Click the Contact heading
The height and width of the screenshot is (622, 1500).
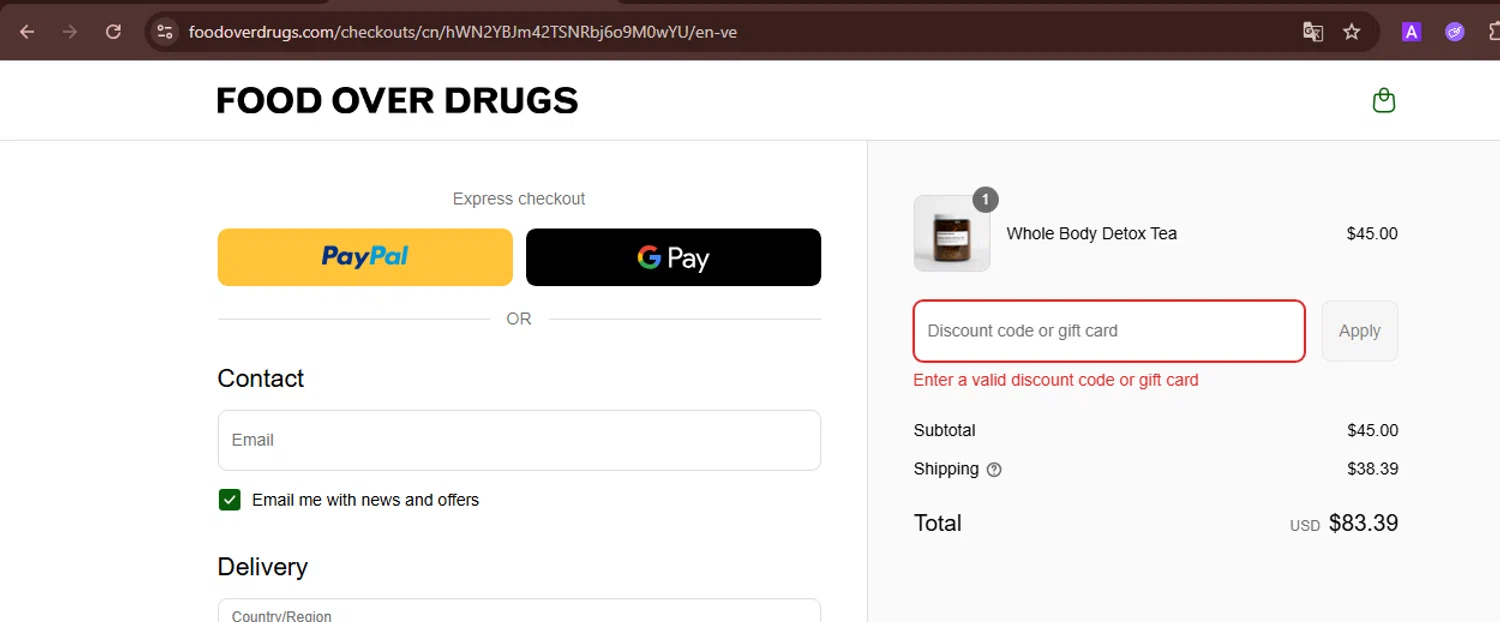pos(261,378)
